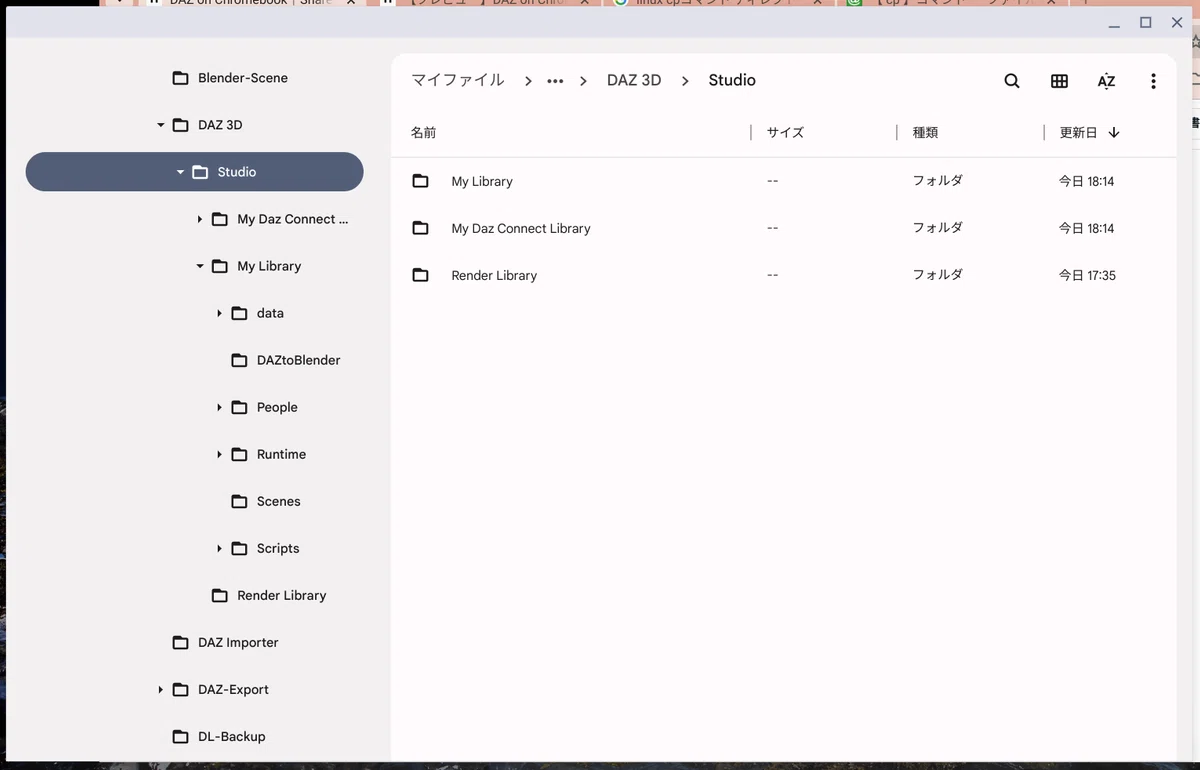This screenshot has height=770, width=1200.
Task: Maximize the Files window
Action: pyautogui.click(x=1146, y=23)
